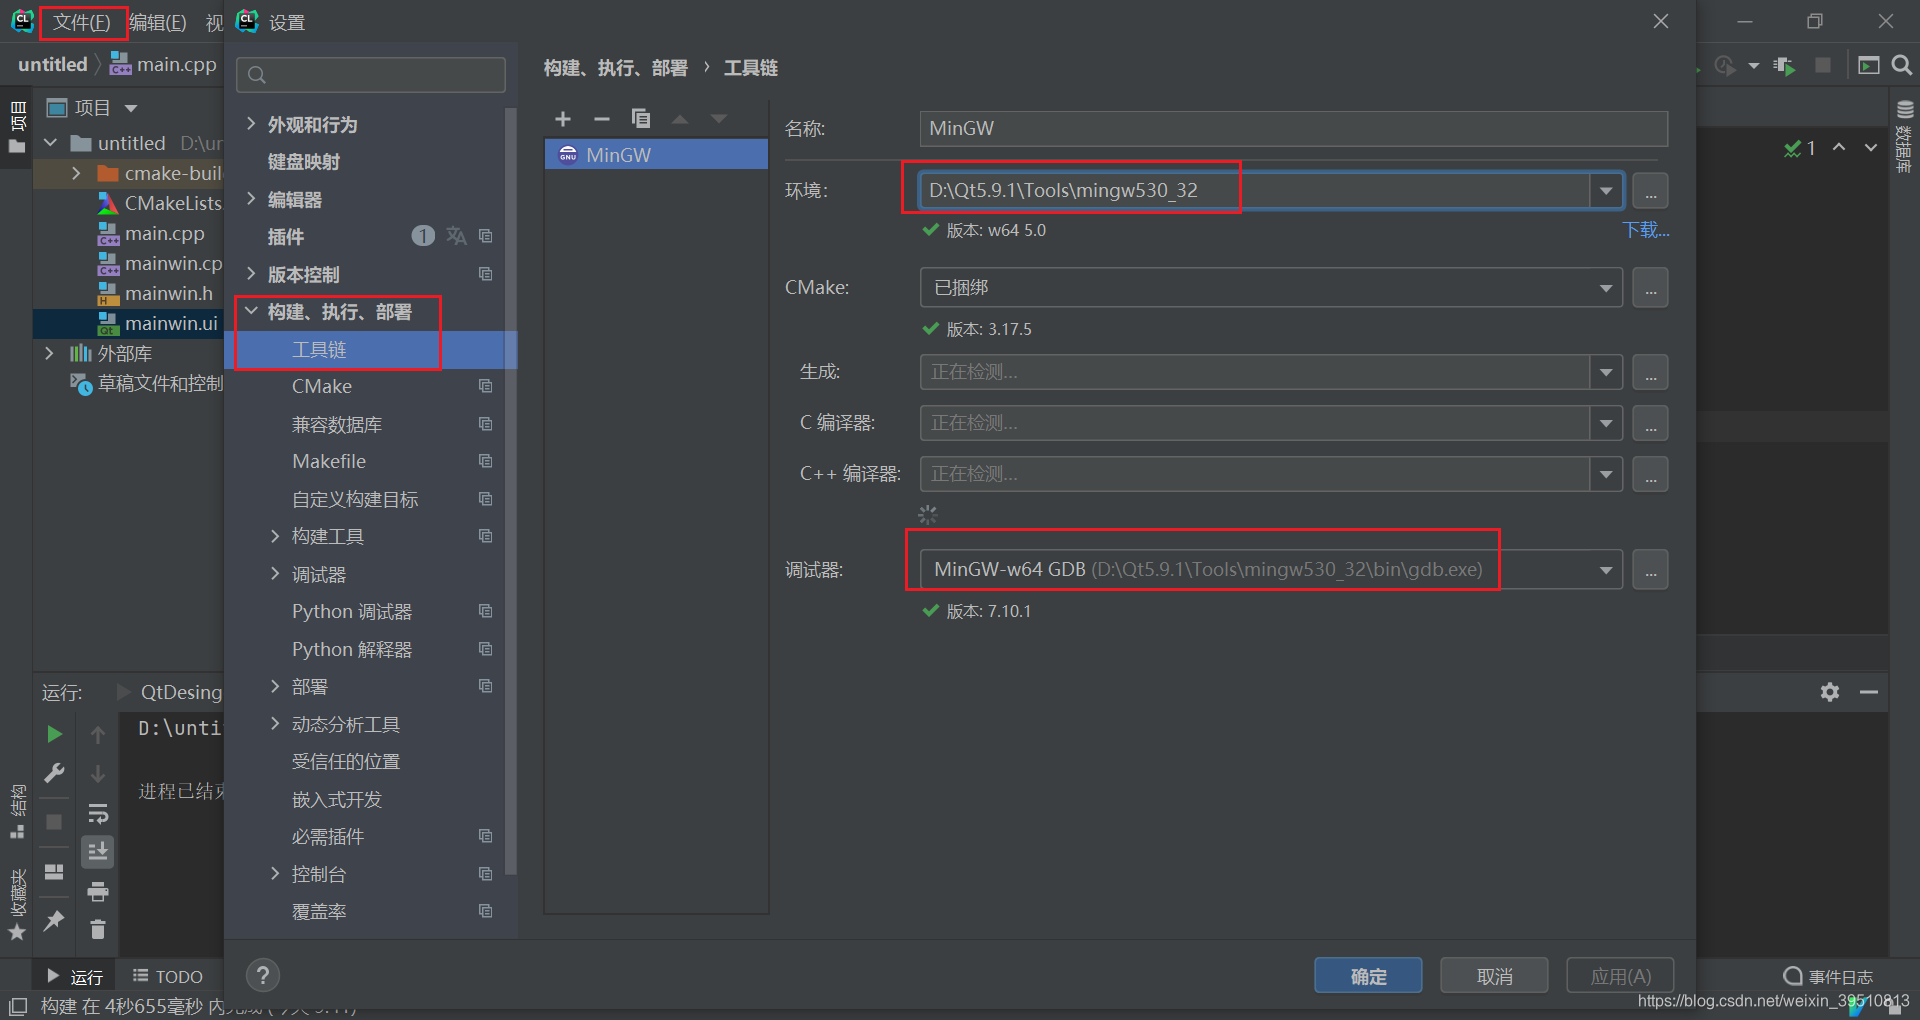The height and width of the screenshot is (1020, 1920).
Task: Click the 名称 field containing MinGW
Action: tap(1293, 128)
